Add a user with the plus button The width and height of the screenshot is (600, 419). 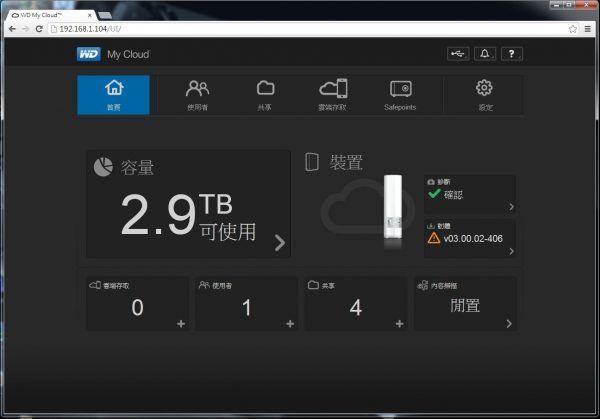pyautogui.click(x=290, y=324)
